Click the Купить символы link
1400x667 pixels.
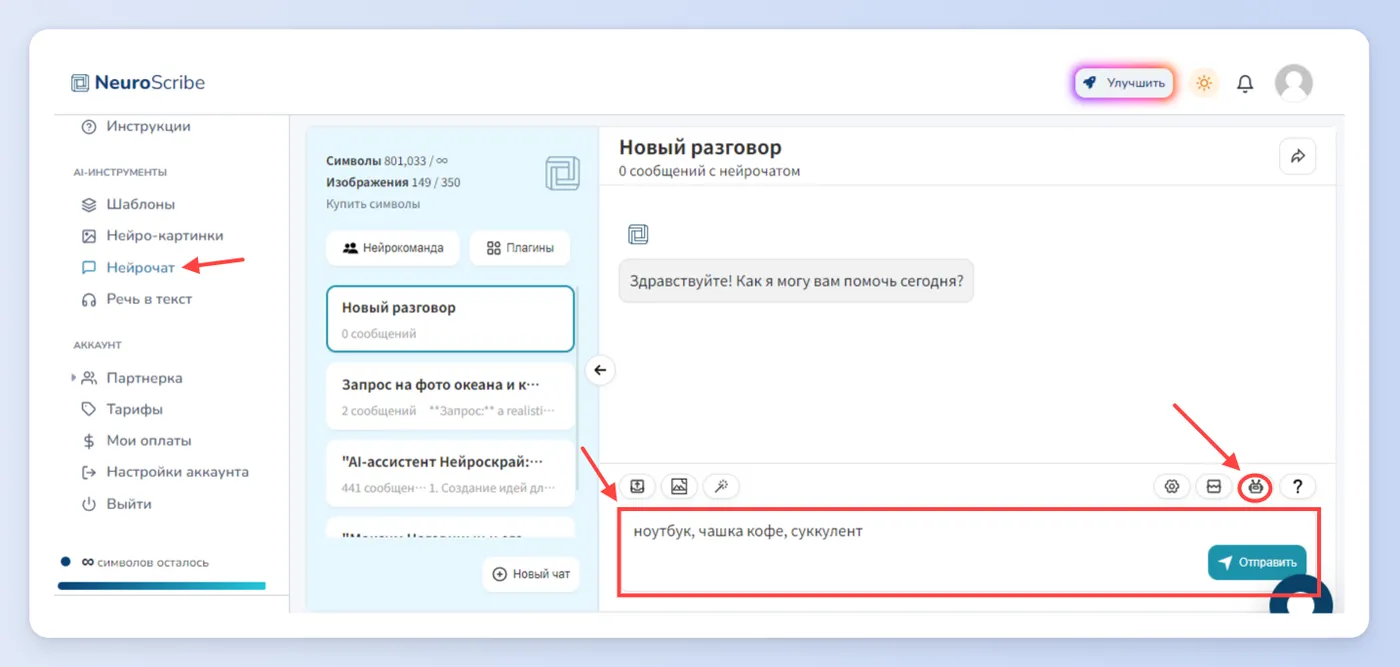click(373, 204)
